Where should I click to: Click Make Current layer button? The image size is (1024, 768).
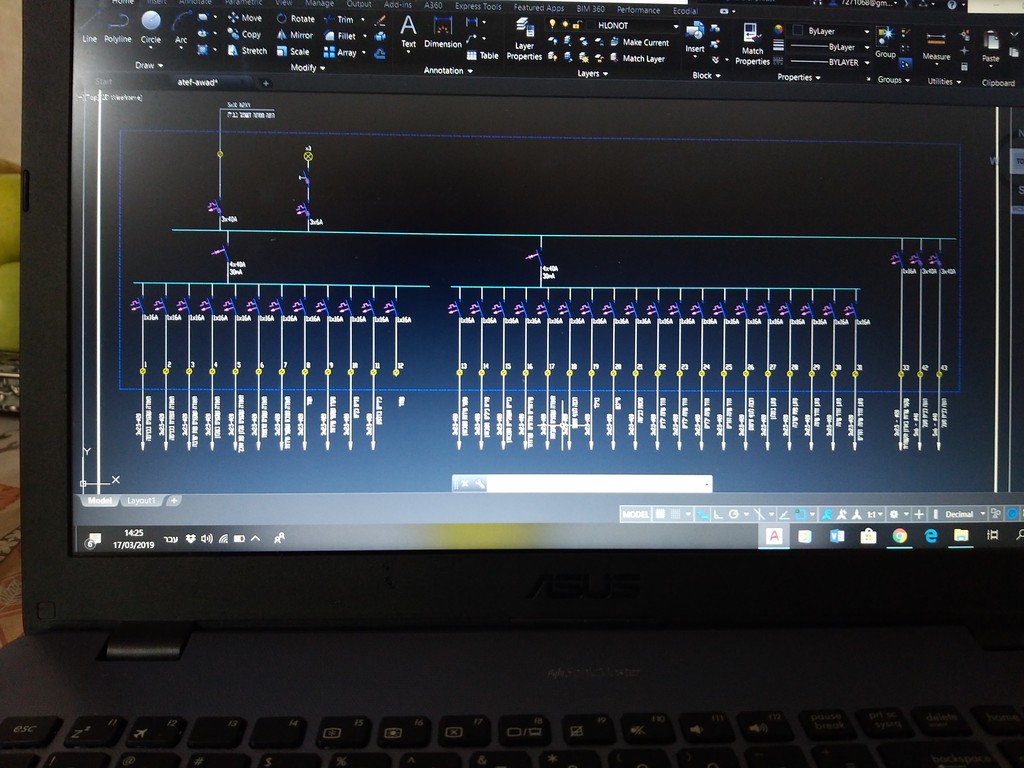pos(639,42)
